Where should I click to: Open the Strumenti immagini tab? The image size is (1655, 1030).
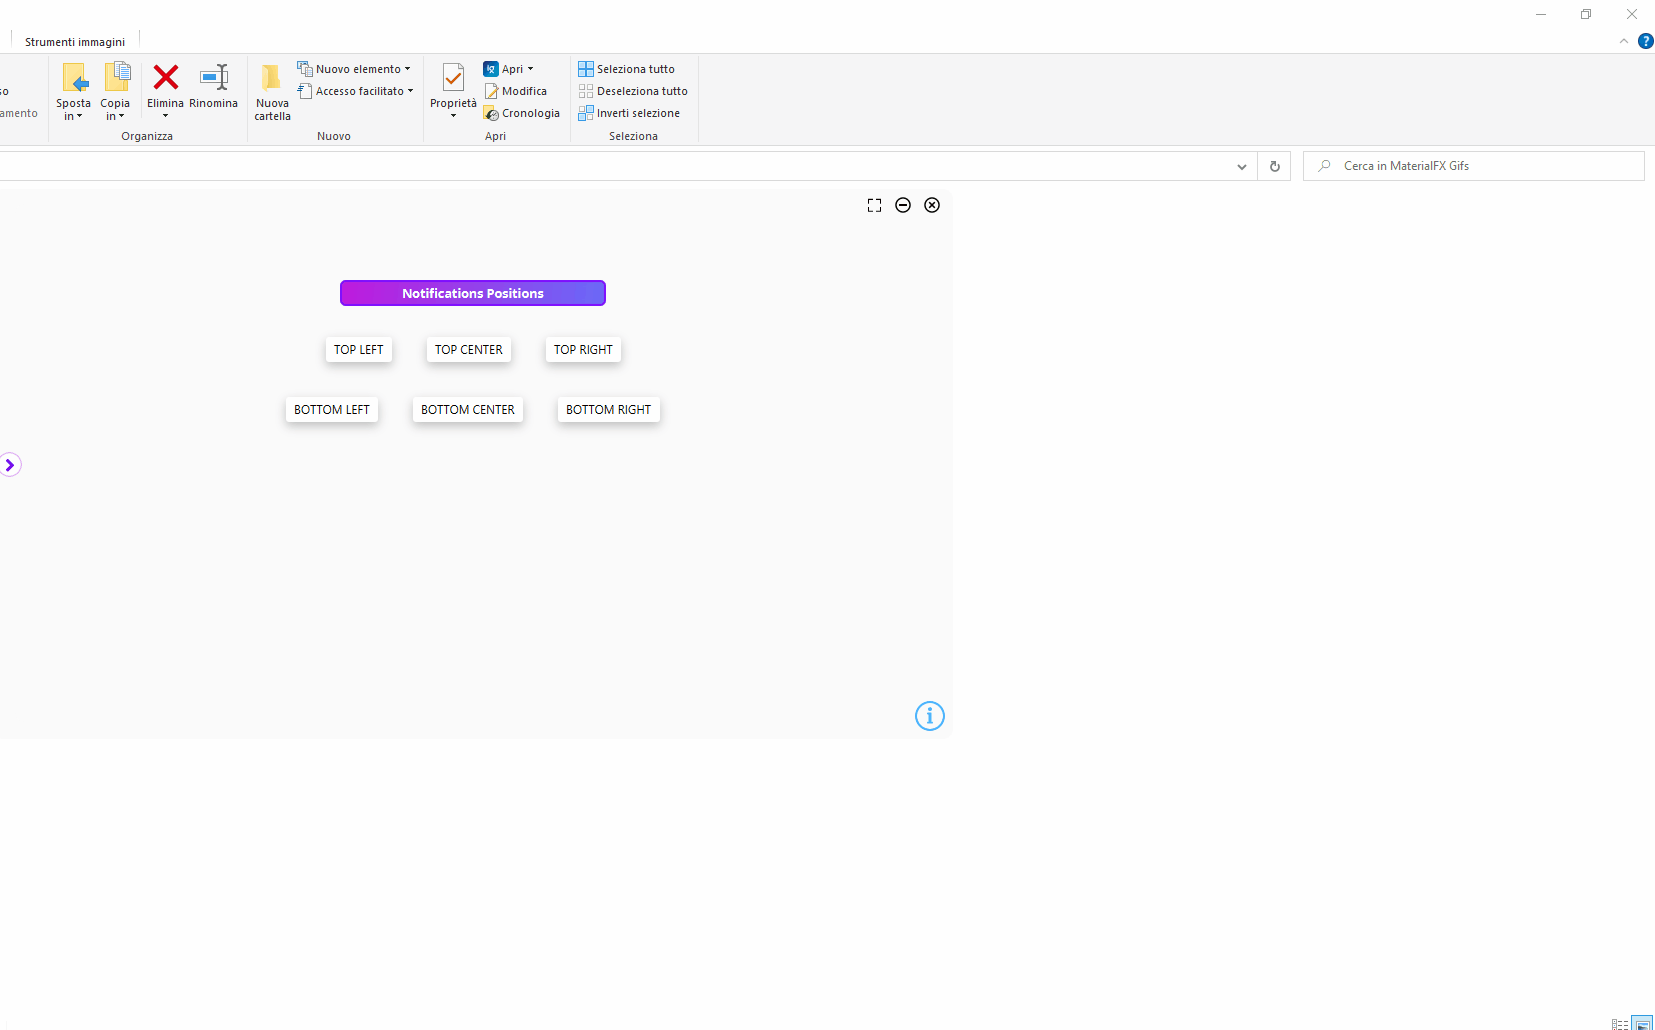coord(75,42)
